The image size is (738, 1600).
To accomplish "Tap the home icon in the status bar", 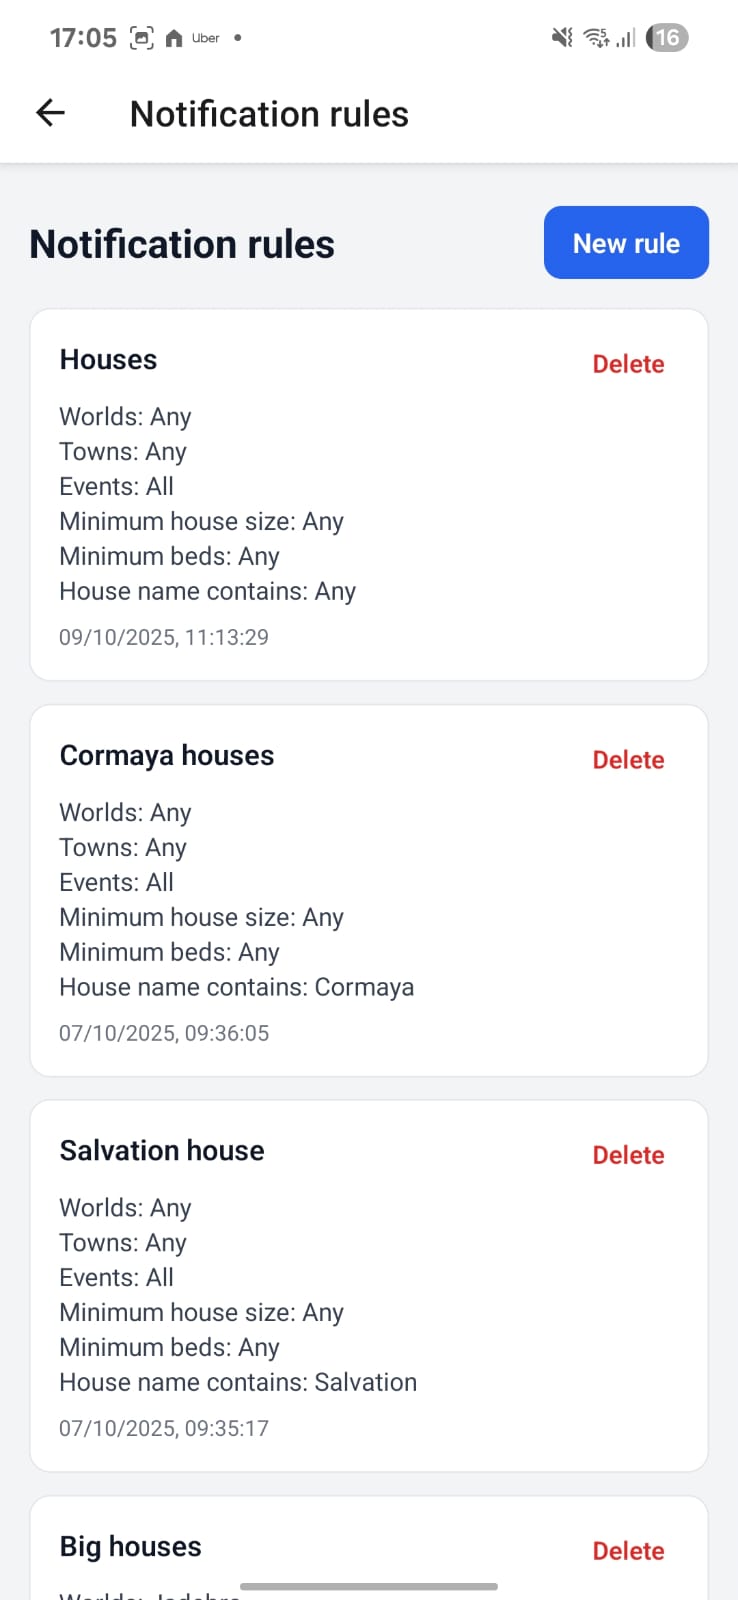I will (x=174, y=38).
